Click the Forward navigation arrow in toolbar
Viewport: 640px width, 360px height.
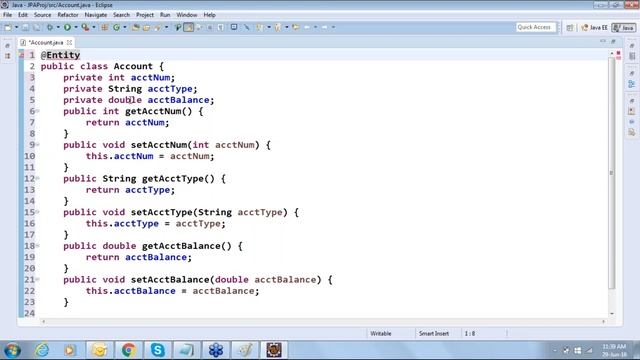324,27
